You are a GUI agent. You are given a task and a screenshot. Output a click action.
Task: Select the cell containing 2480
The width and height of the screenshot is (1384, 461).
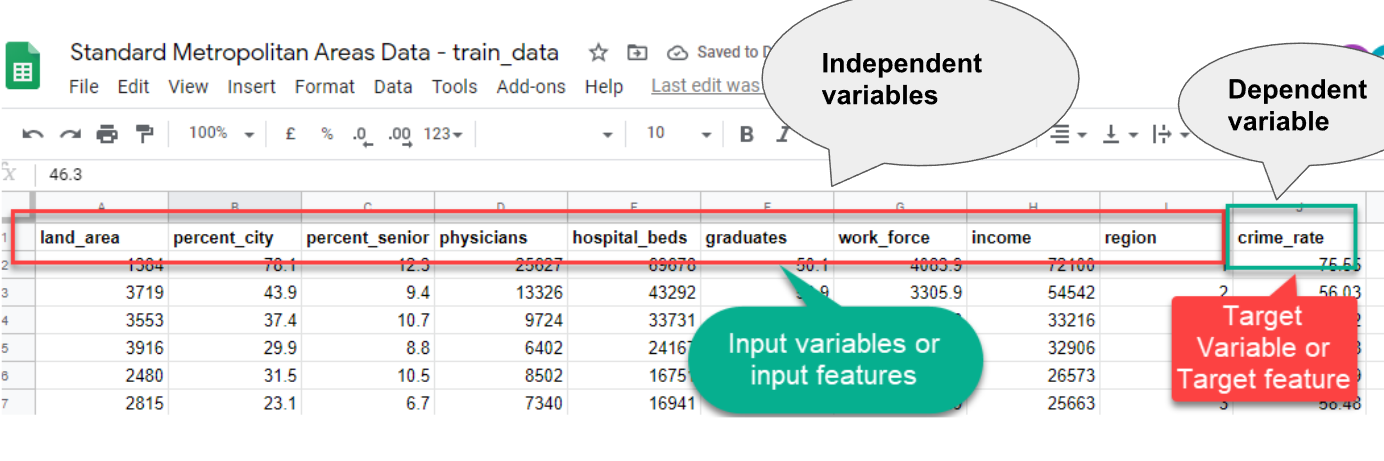(101, 376)
